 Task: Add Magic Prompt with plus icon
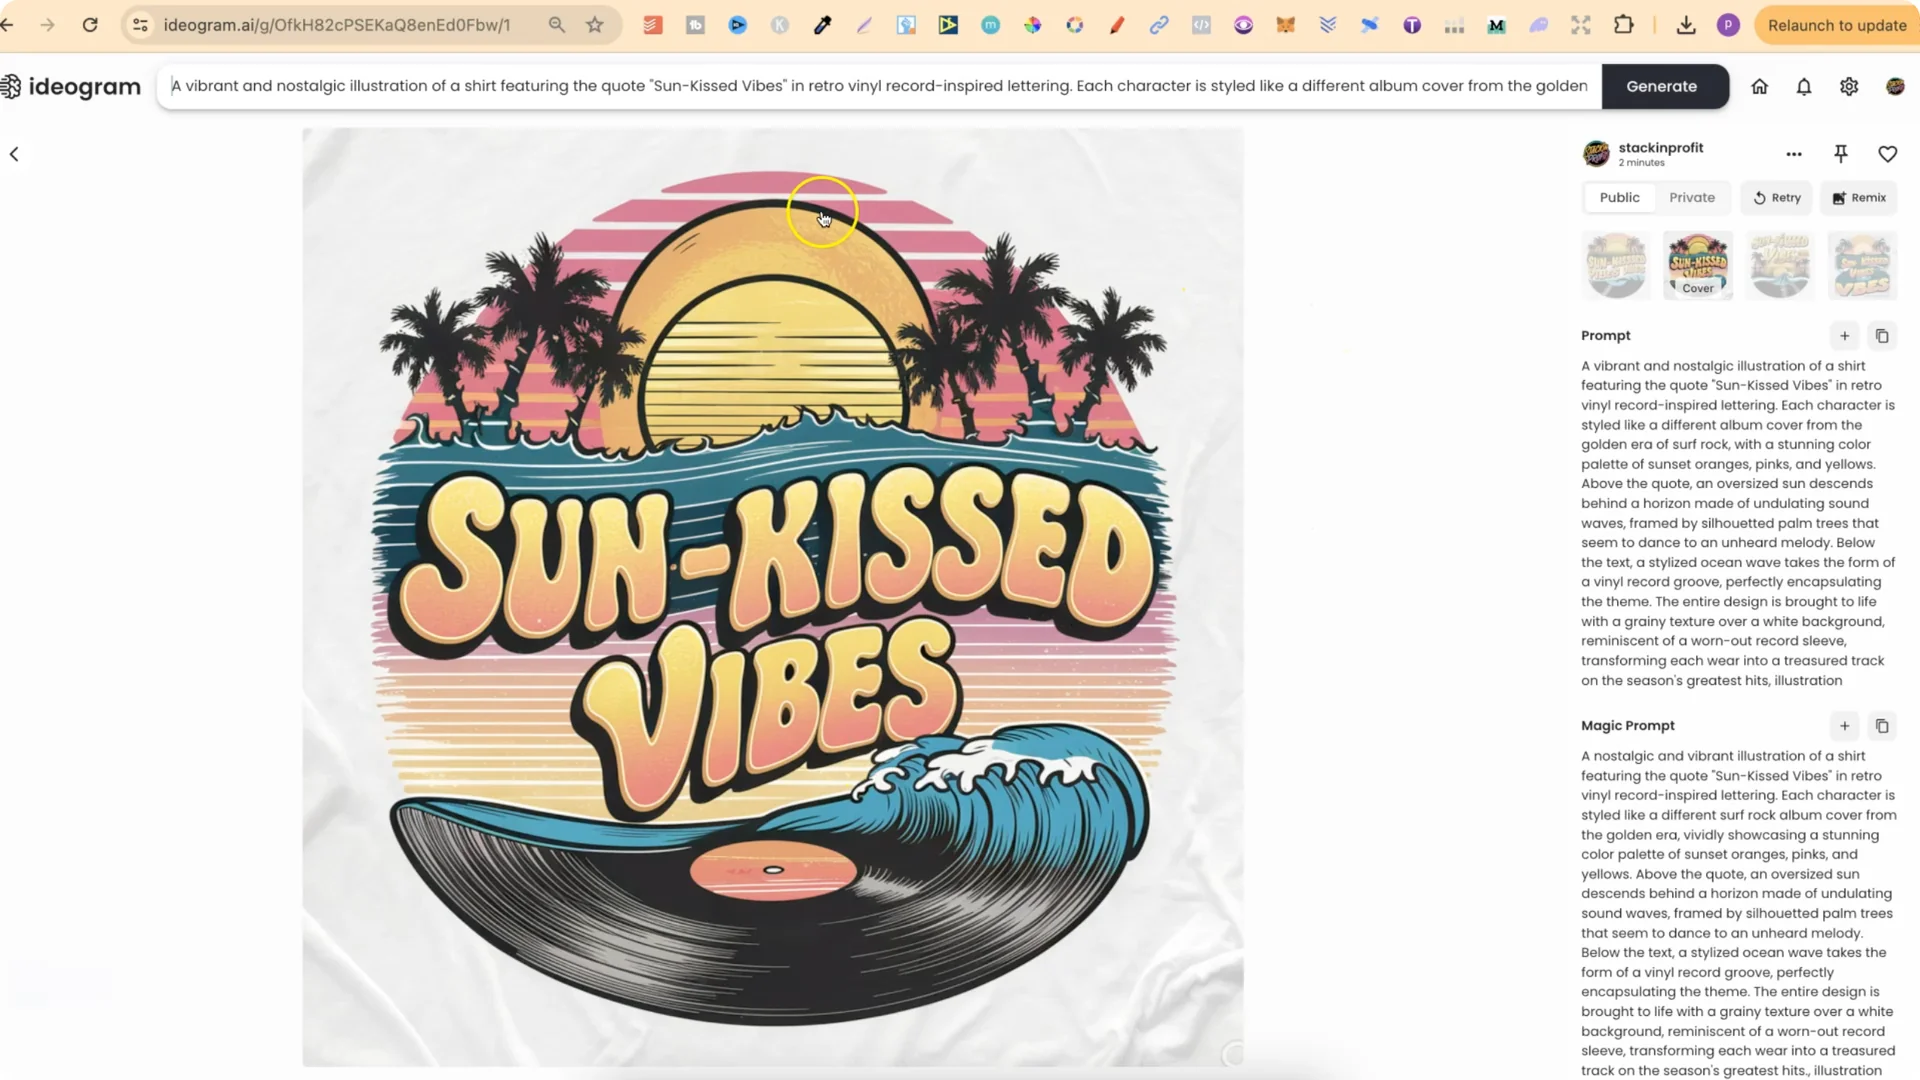[1845, 726]
